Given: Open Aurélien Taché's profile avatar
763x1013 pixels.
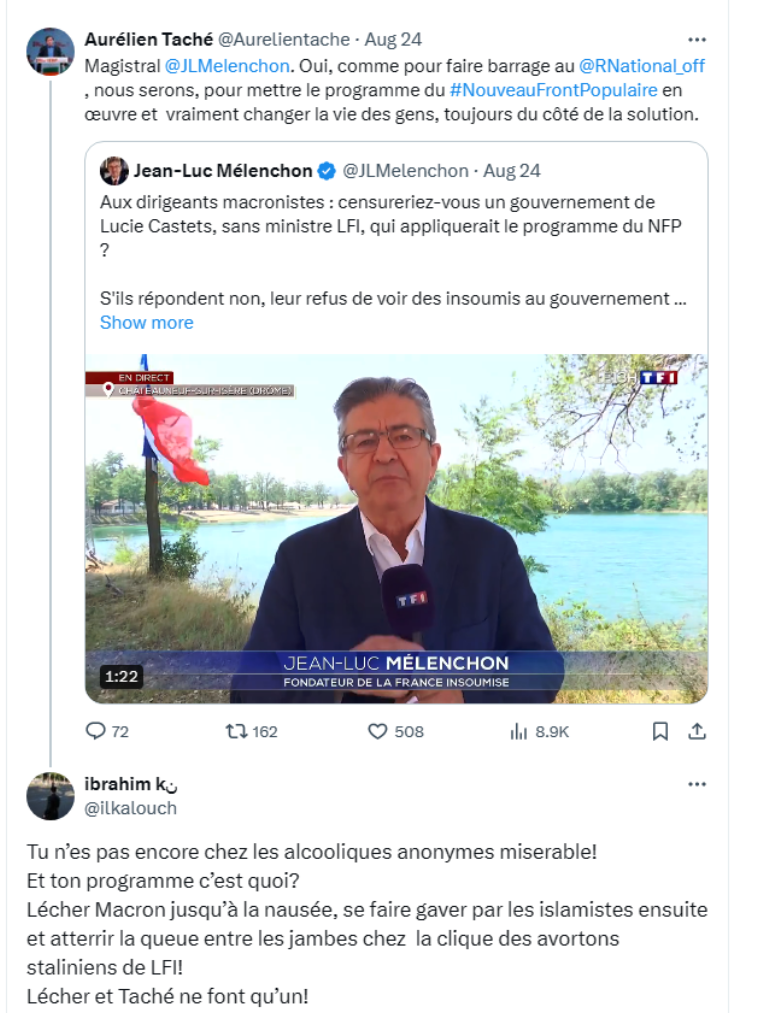Looking at the screenshot, I should (50, 52).
